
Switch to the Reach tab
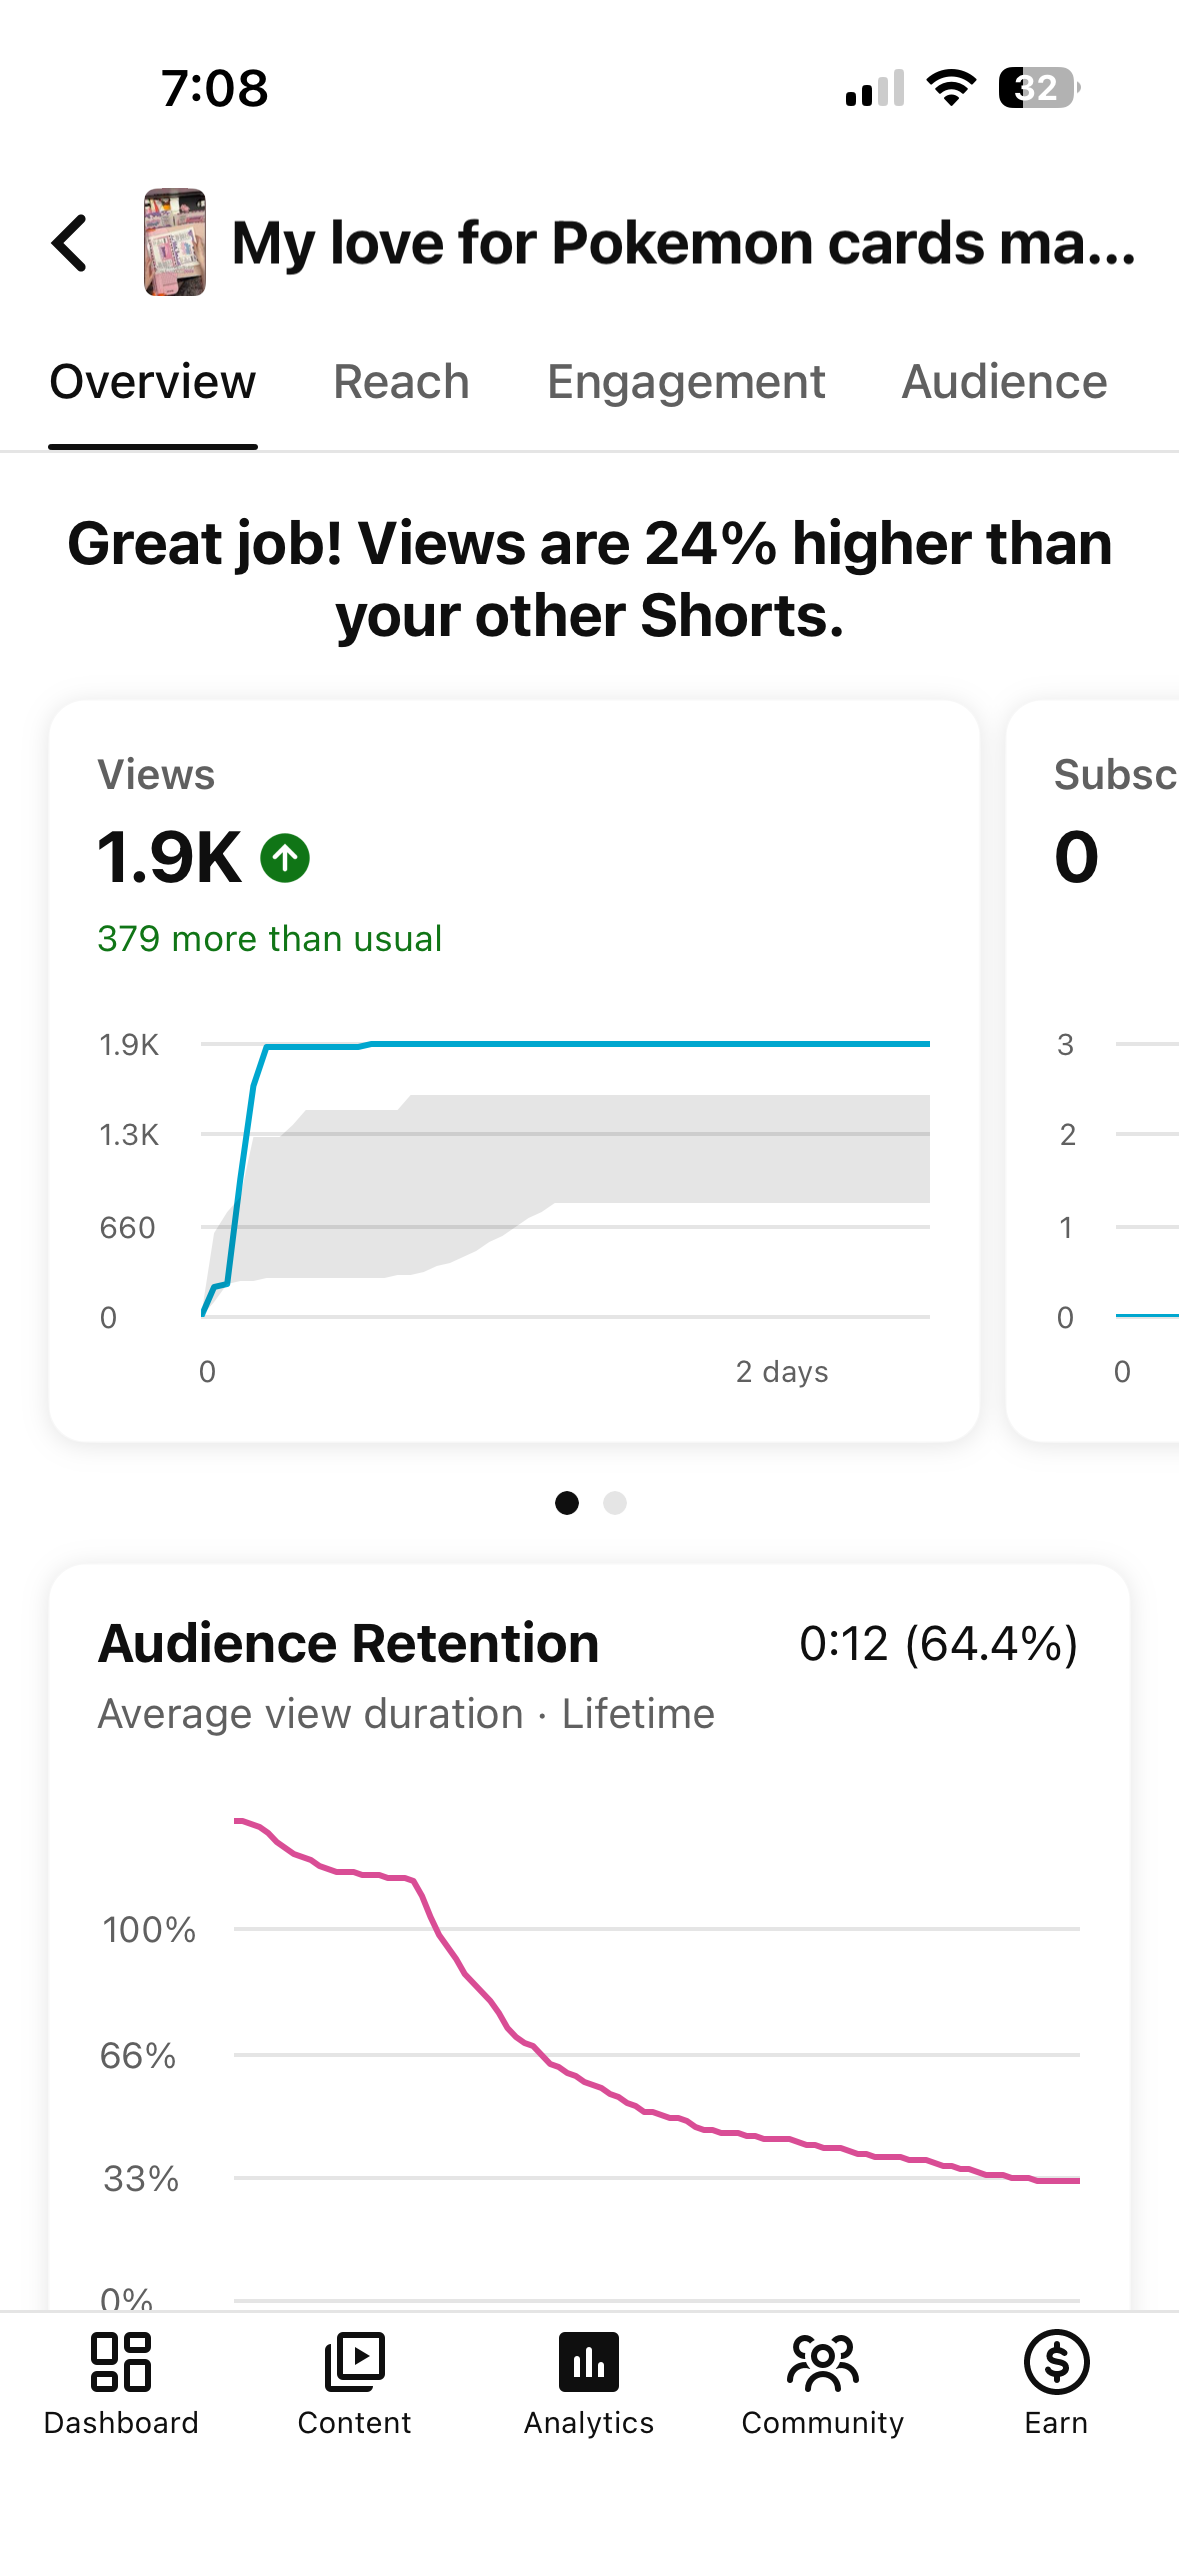(x=401, y=382)
